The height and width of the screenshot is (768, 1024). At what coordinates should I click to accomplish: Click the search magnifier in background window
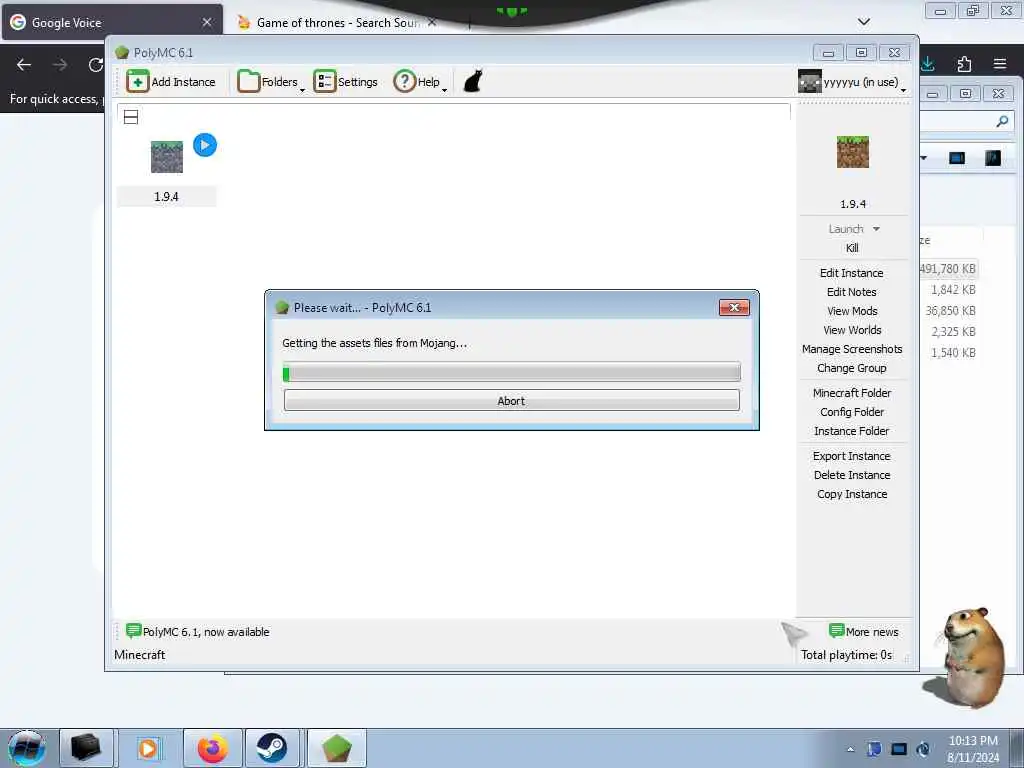1002,121
